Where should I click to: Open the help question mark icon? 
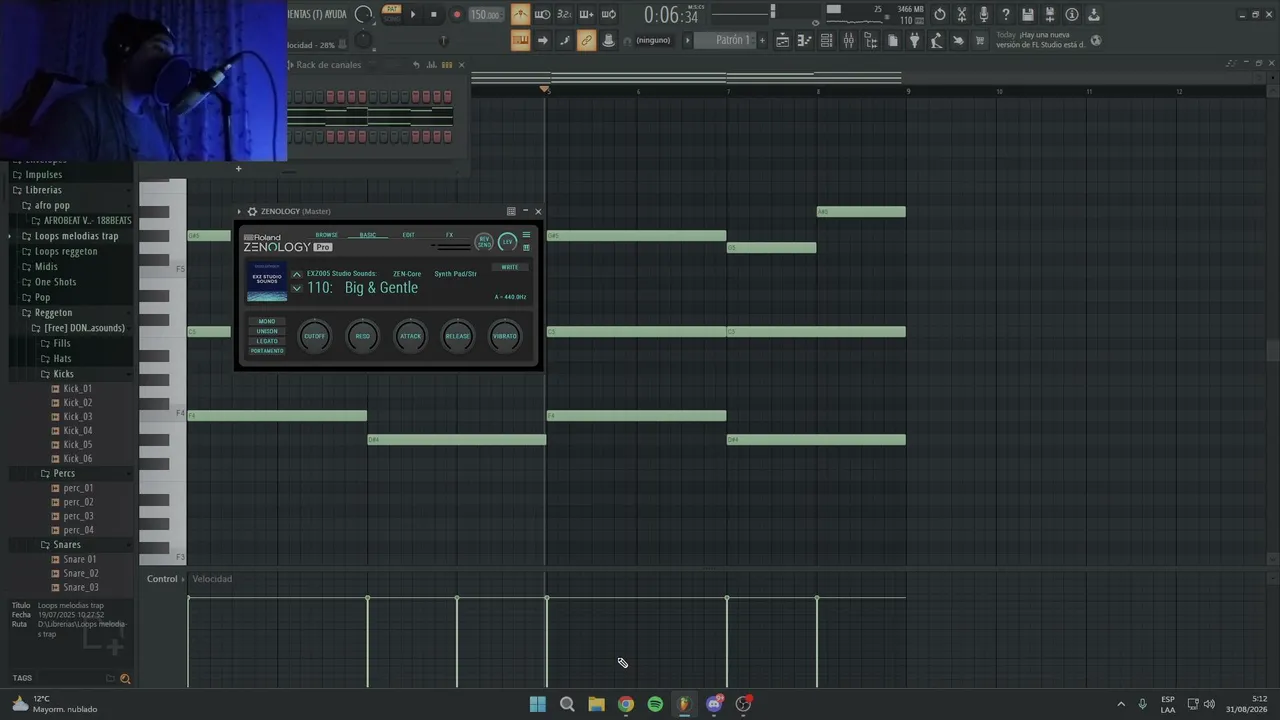pos(1006,14)
